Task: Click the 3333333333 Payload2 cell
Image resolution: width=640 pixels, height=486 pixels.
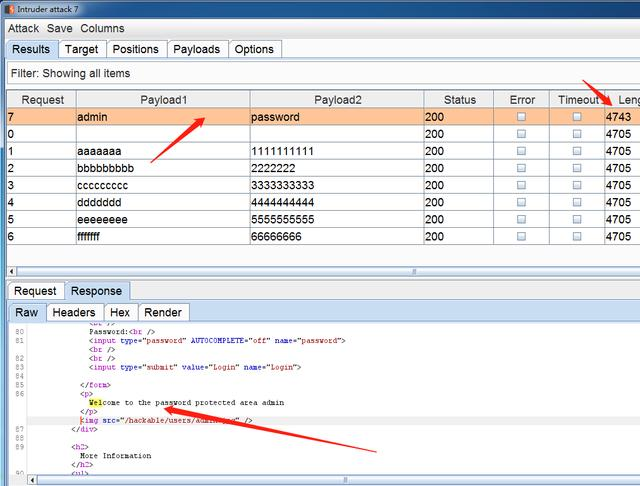Action: tap(337, 186)
